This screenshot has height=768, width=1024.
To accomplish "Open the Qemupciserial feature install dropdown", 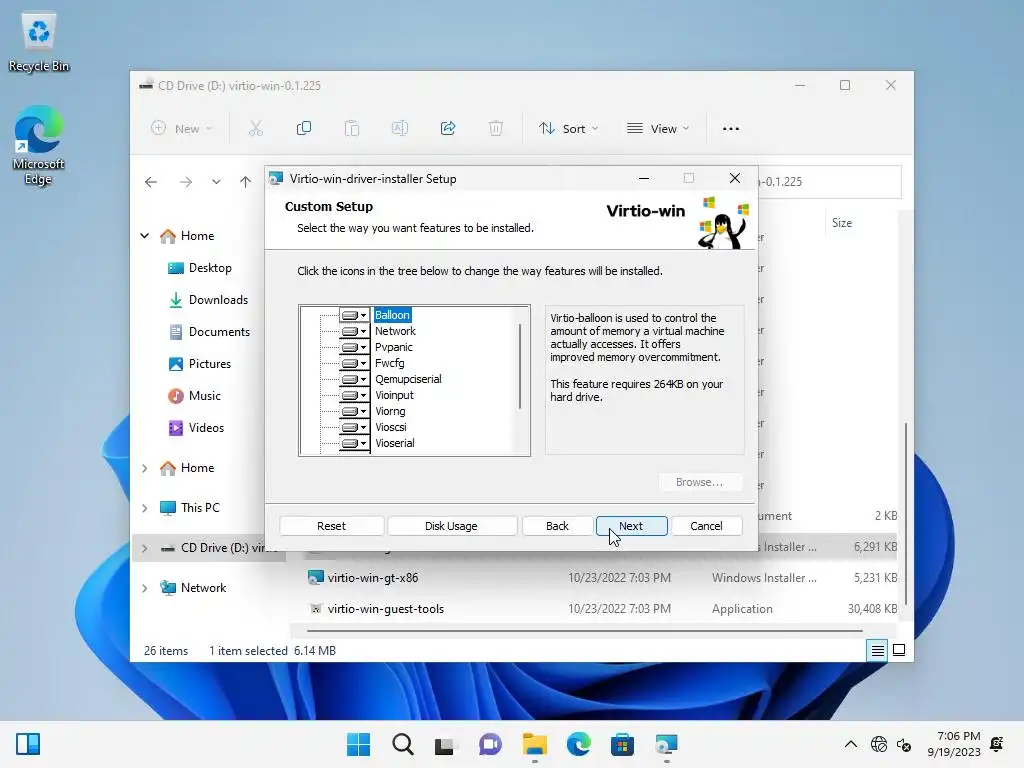I will [354, 379].
